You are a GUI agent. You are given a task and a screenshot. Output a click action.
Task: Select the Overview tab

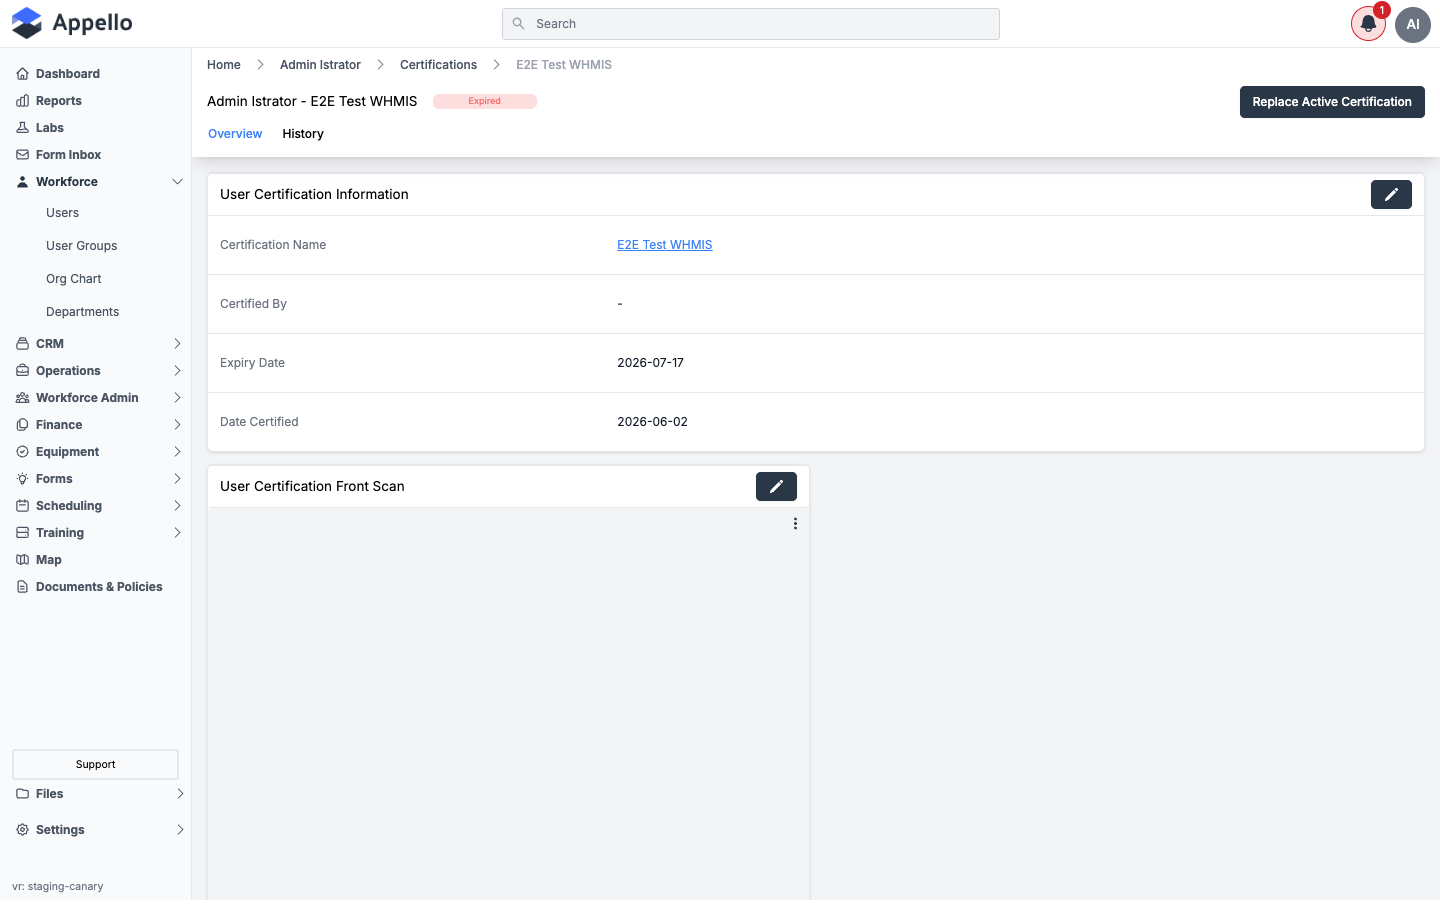pos(235,134)
